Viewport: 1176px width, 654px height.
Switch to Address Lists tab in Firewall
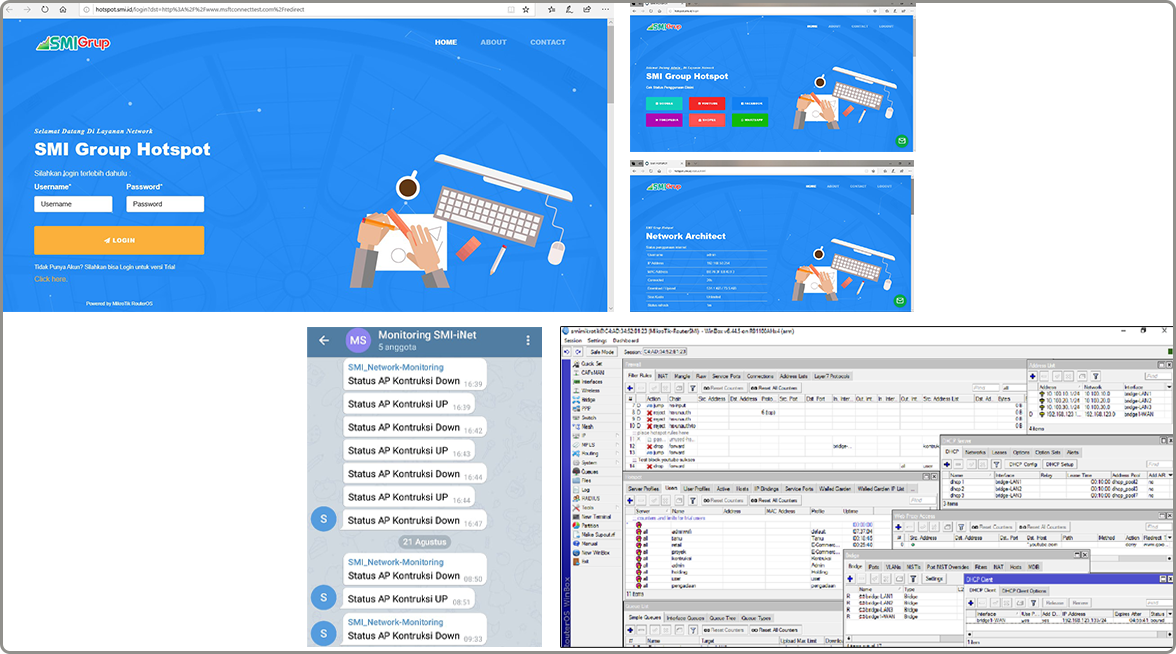[x=794, y=376]
